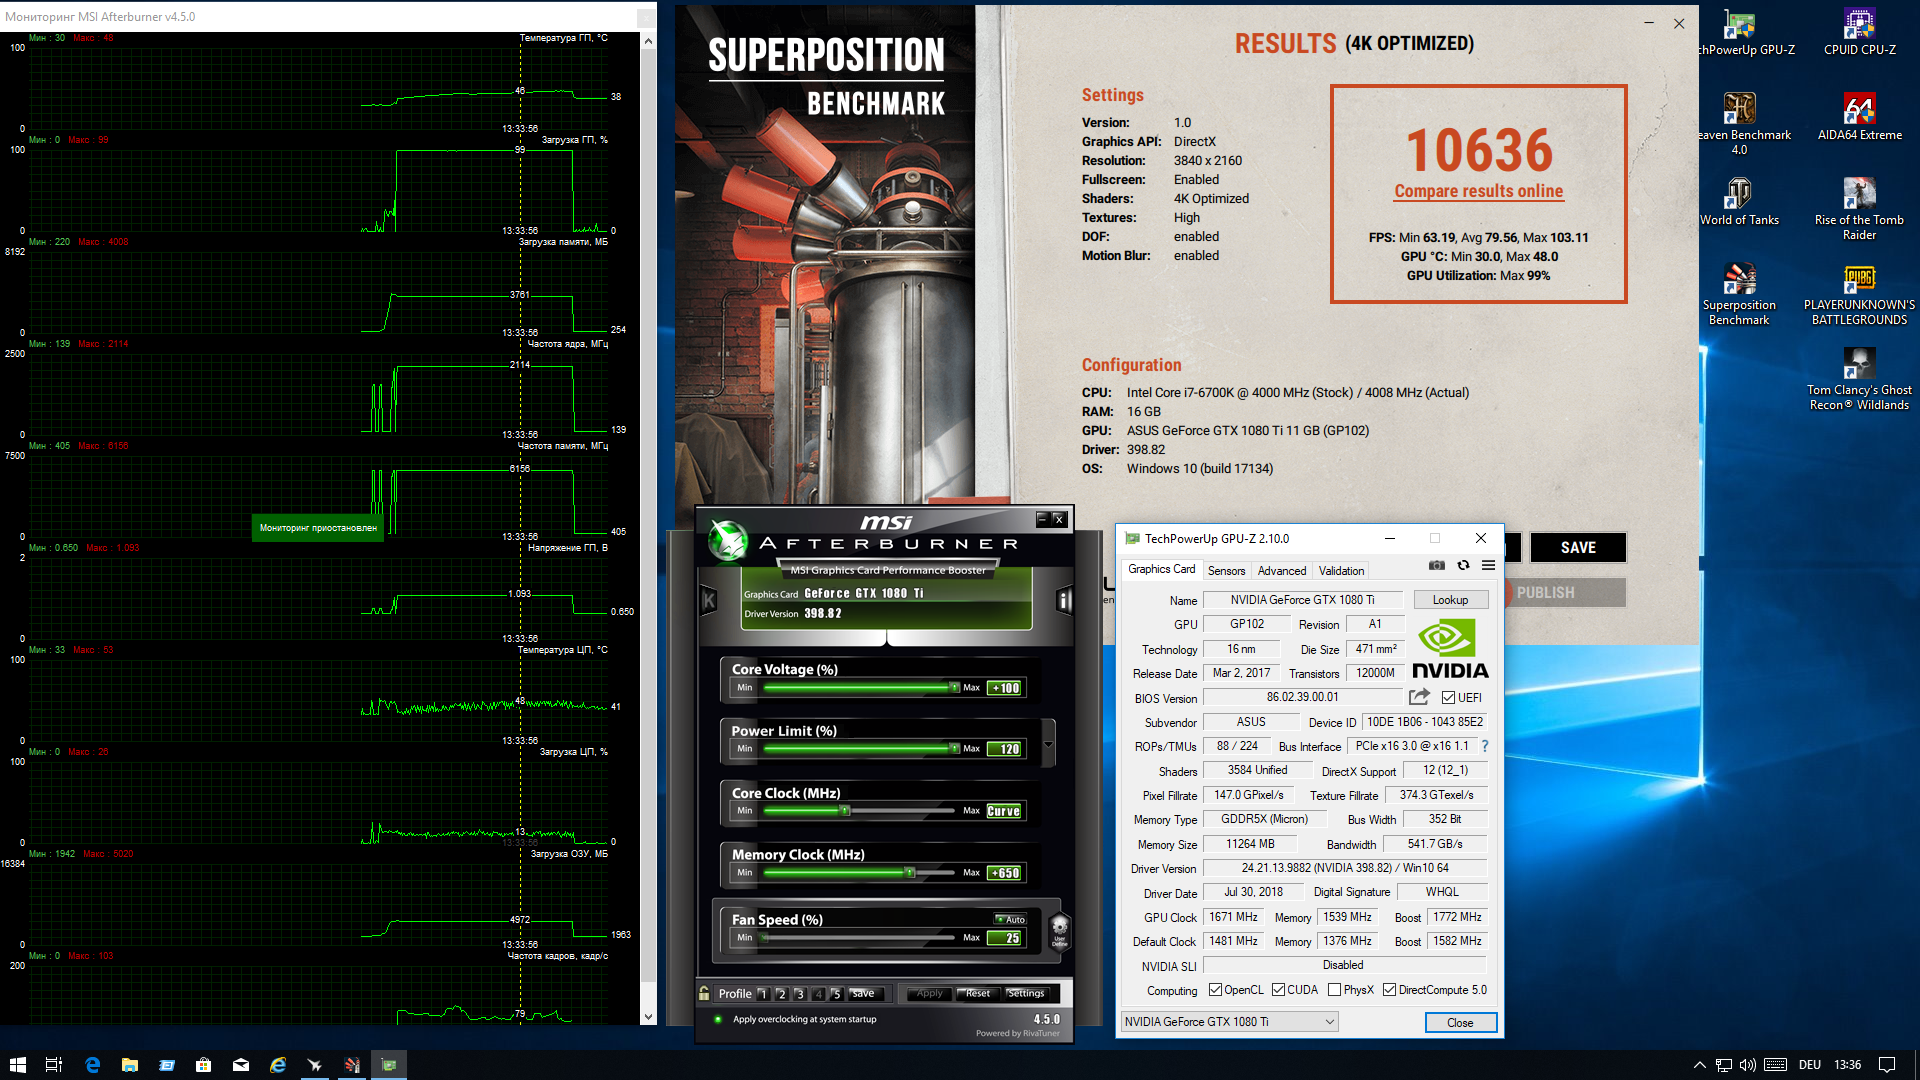Click the Kombustor K icon in Afterburner

(x=709, y=600)
